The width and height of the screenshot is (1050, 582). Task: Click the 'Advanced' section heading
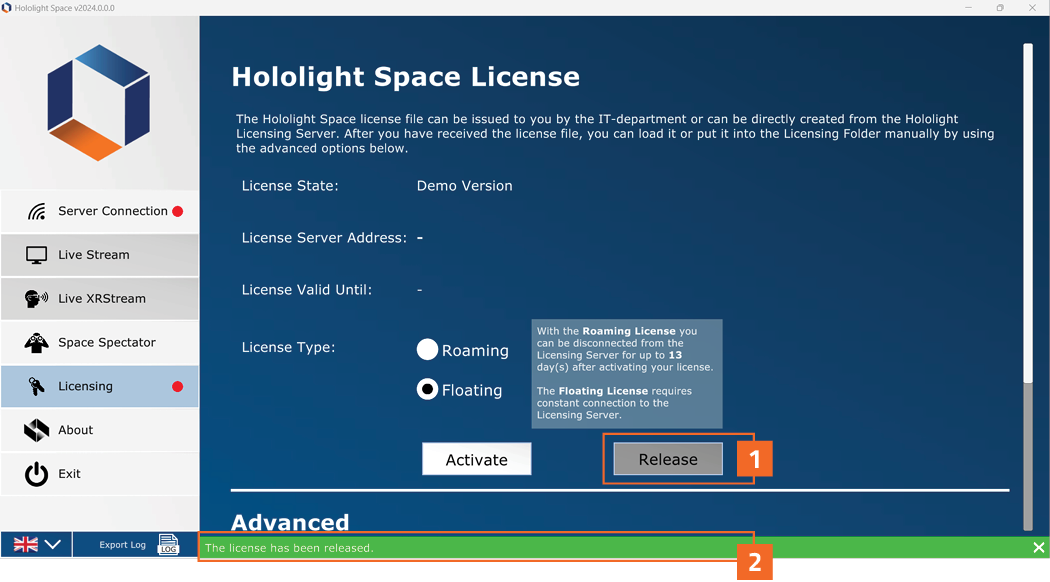[x=290, y=522]
